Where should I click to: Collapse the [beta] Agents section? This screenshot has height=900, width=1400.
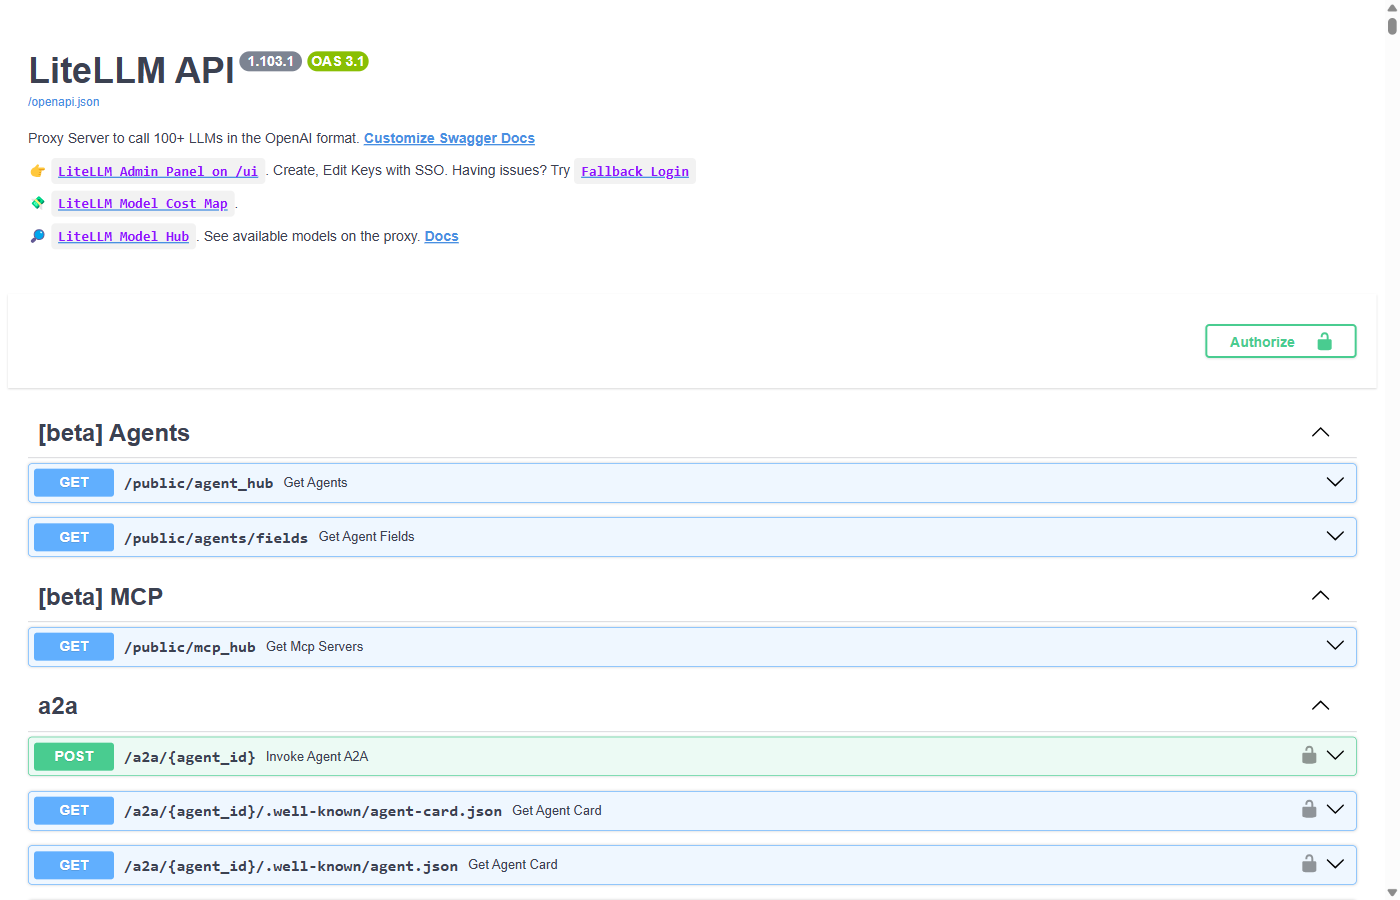(1320, 432)
